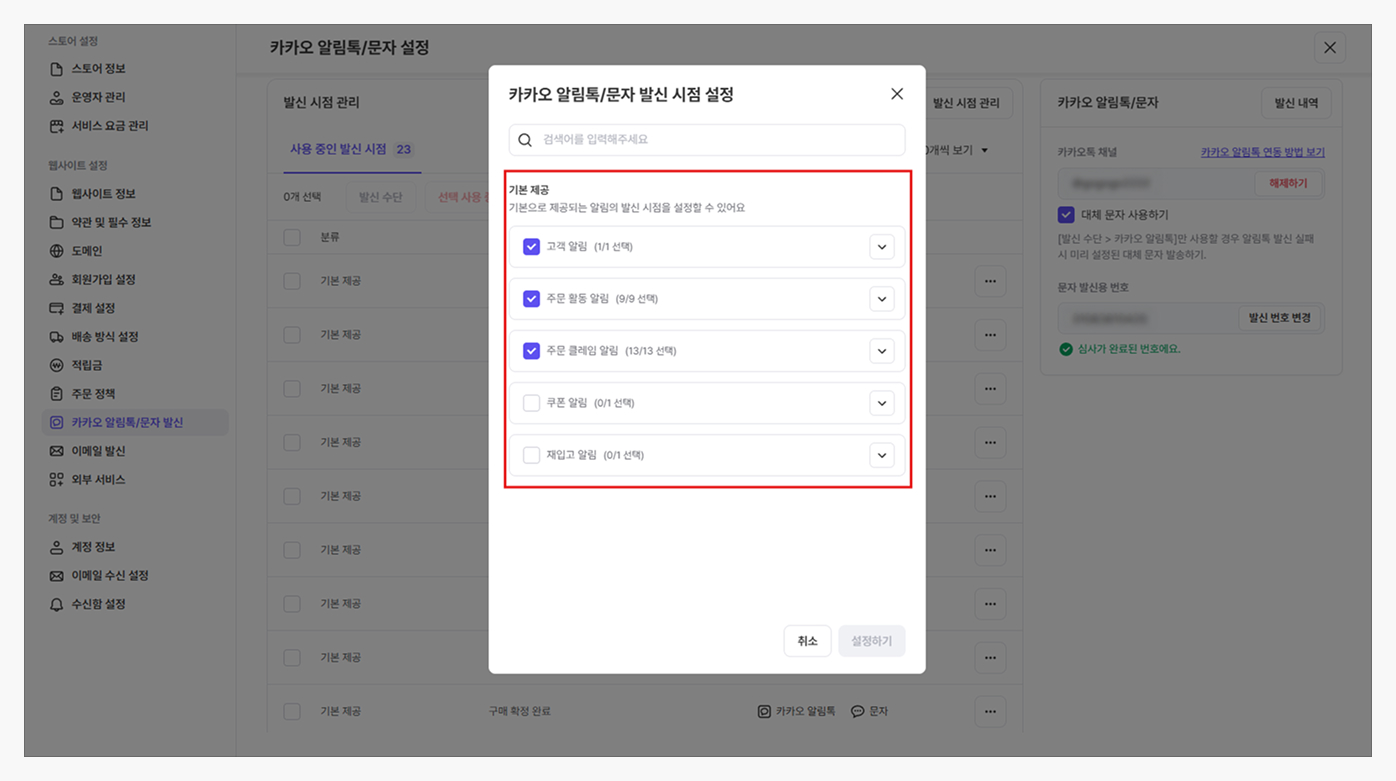Click the 발신 내역 button
The image size is (1396, 781).
[1296, 103]
